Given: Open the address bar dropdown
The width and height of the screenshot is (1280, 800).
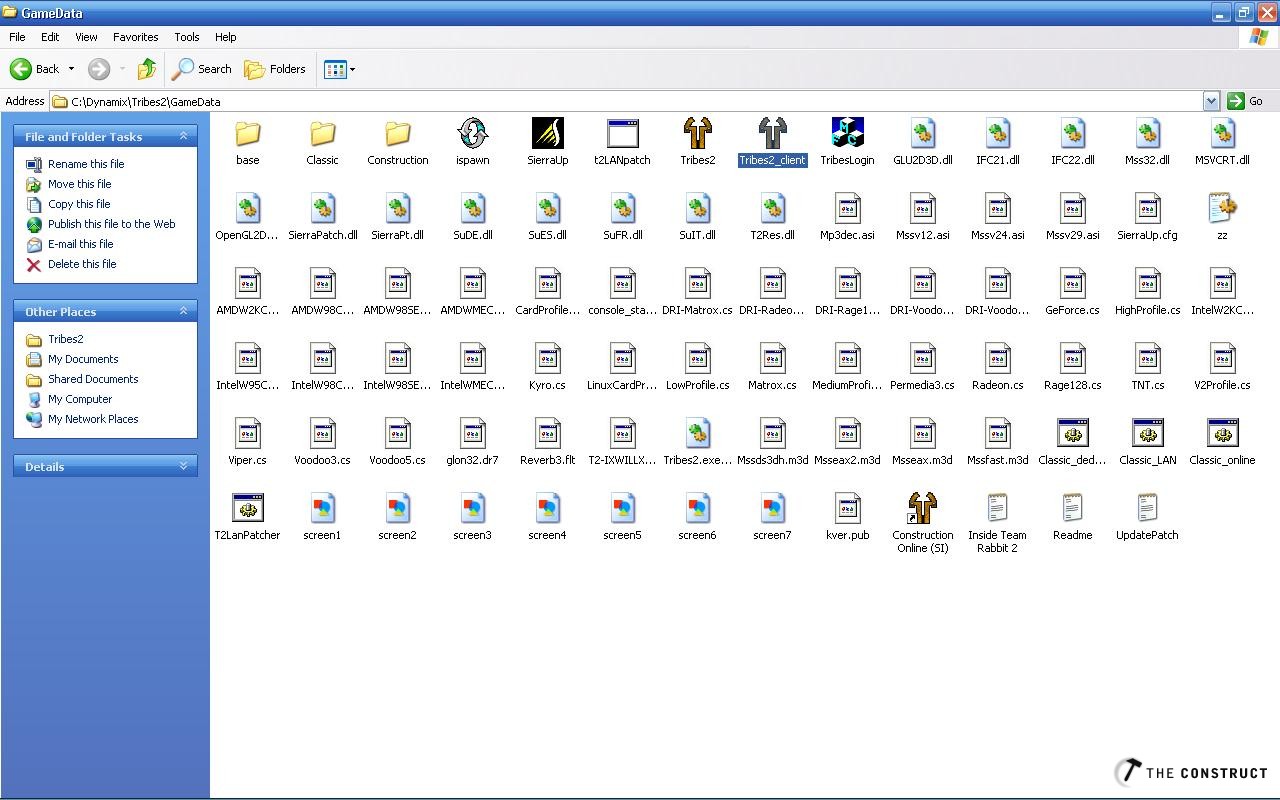Looking at the screenshot, I should click(1211, 101).
